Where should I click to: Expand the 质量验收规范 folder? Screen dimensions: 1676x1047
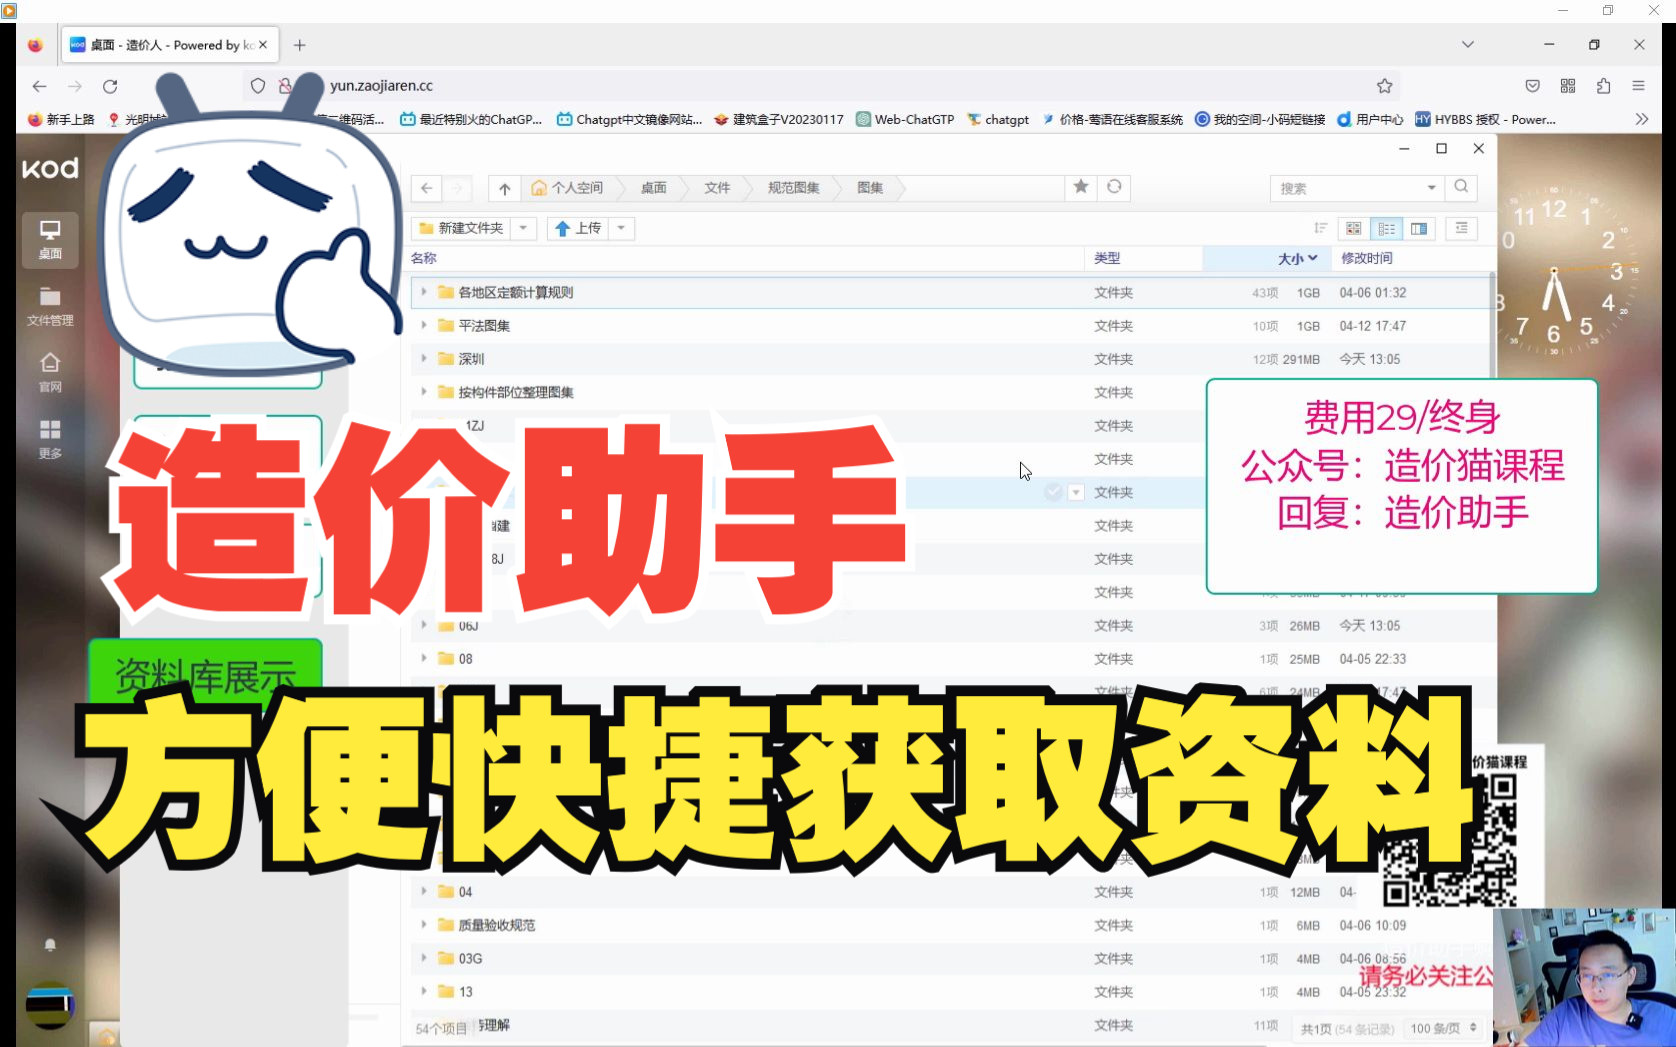[424, 925]
